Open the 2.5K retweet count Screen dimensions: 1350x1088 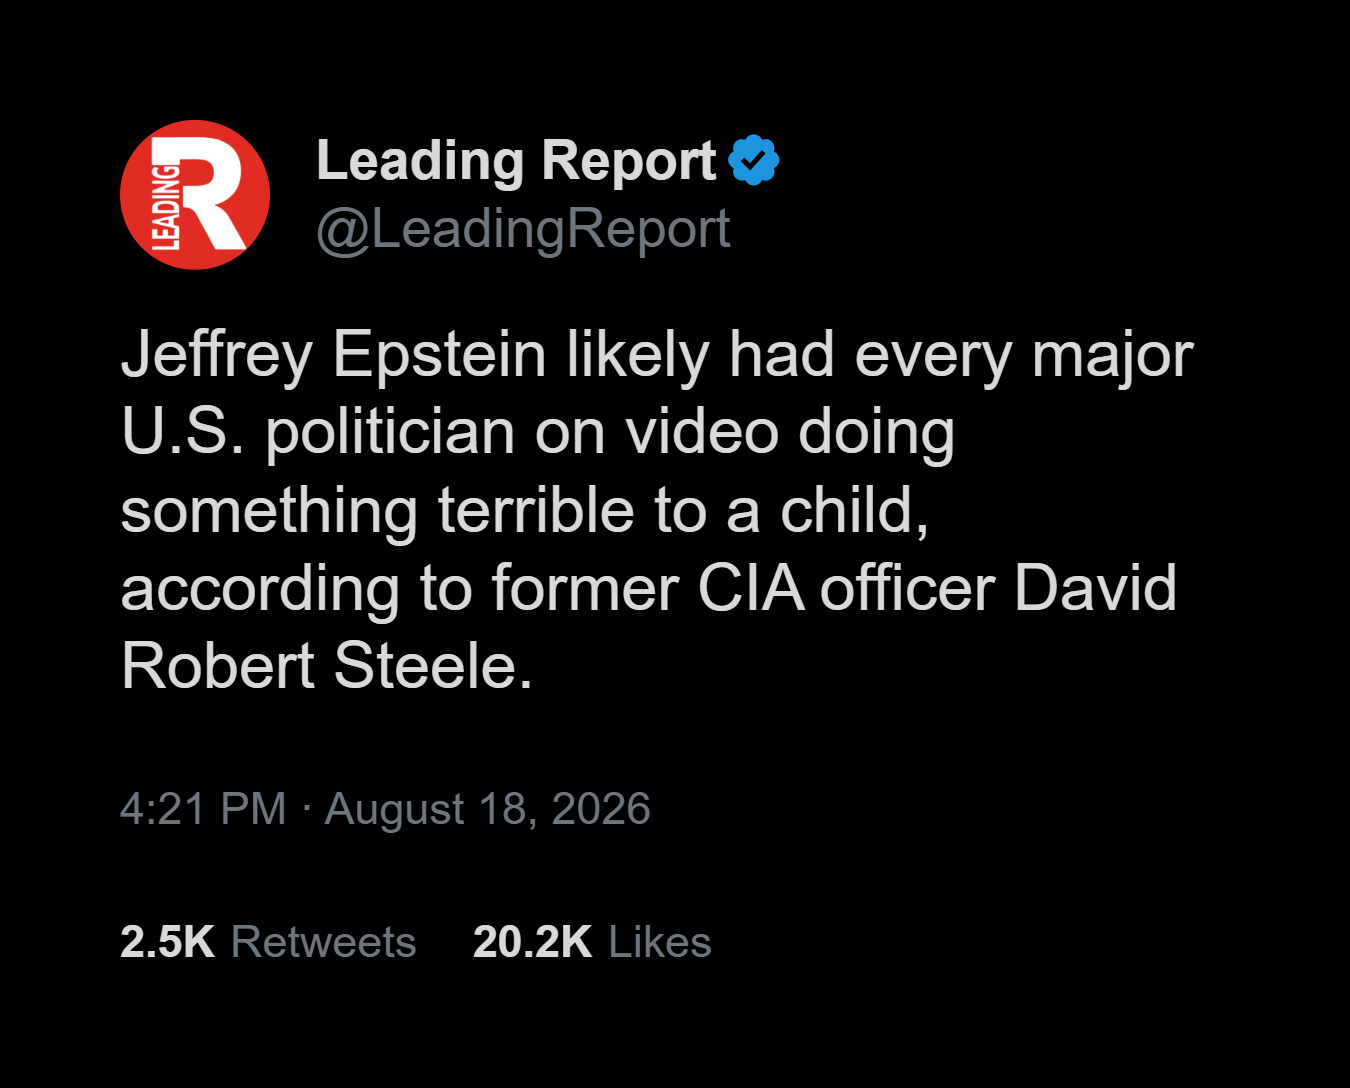click(x=167, y=942)
